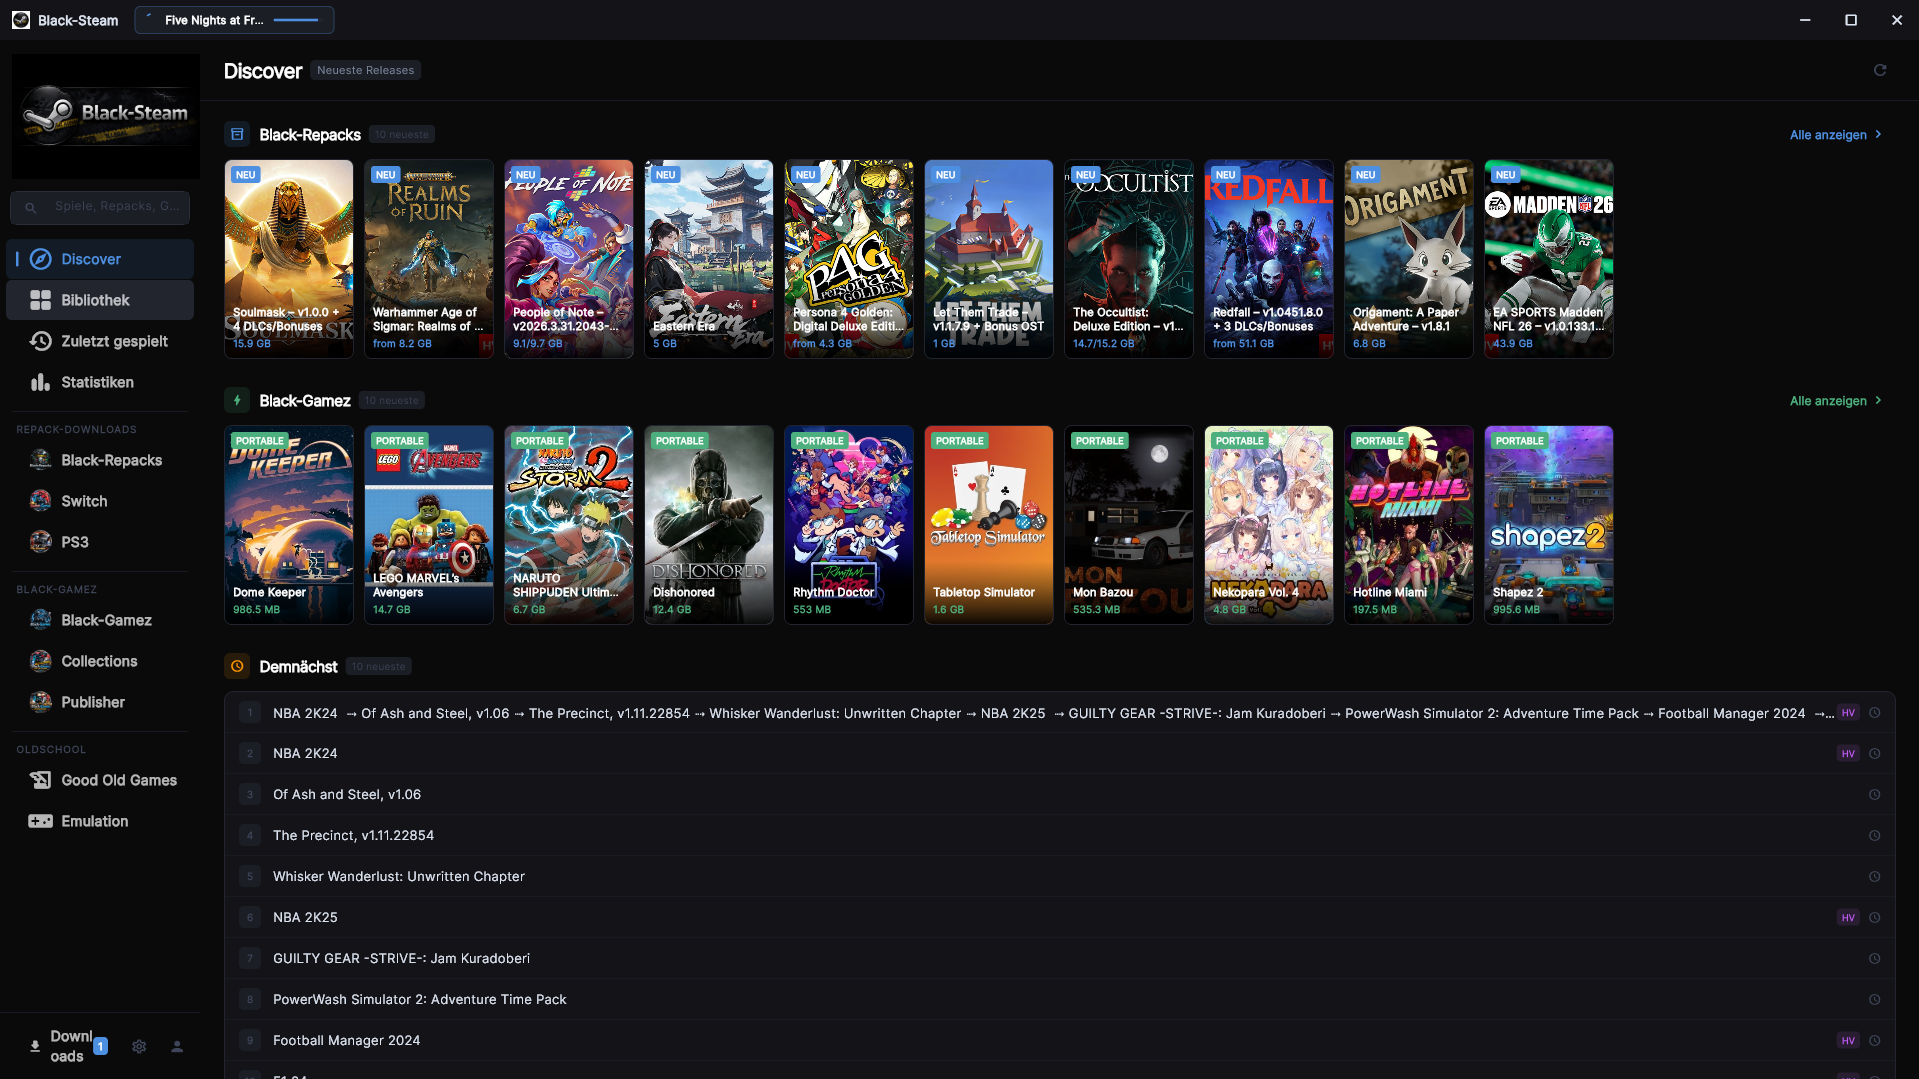
Task: Click the PS3 icon in the sidebar
Action: pos(40,542)
